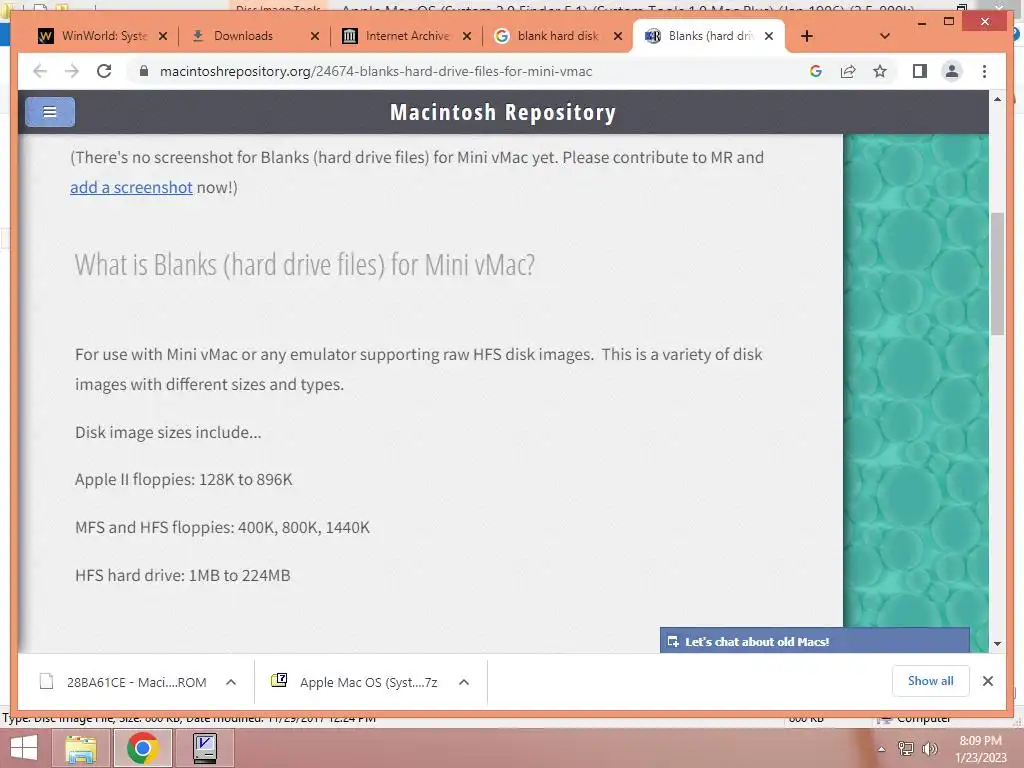Close the Internet Archive tab
The image size is (1024, 768).
pos(466,36)
